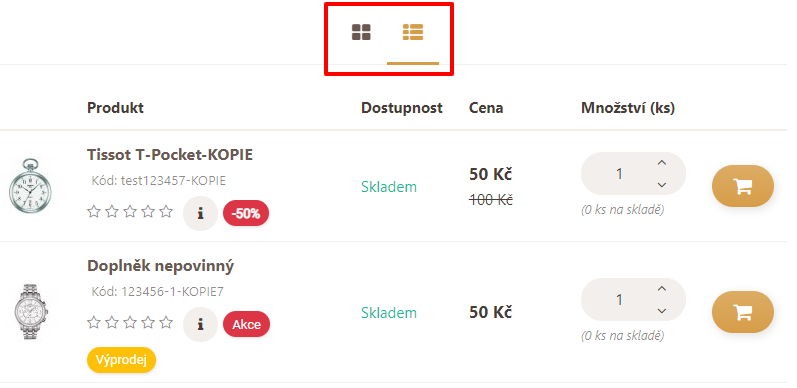Click the -50% discount badge
This screenshot has height=388, width=797.
point(246,214)
